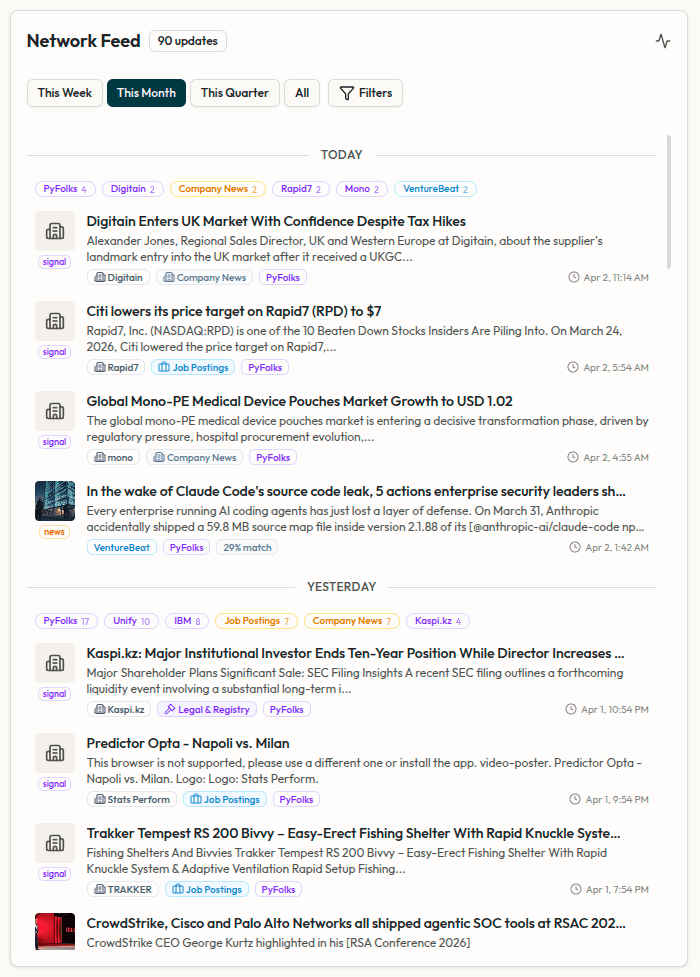
Task: Click Company News tag under Digitain item
Action: [204, 278]
